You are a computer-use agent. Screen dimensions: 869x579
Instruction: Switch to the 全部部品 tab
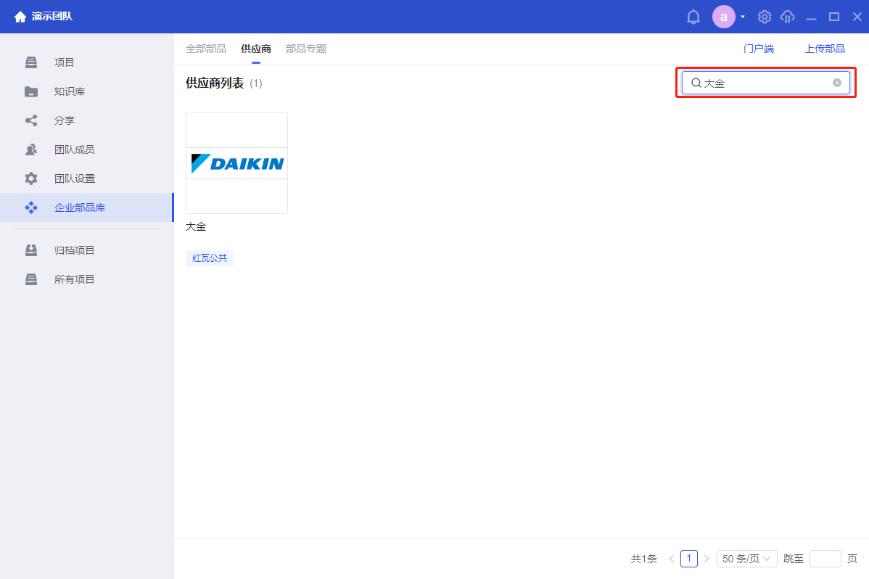206,49
